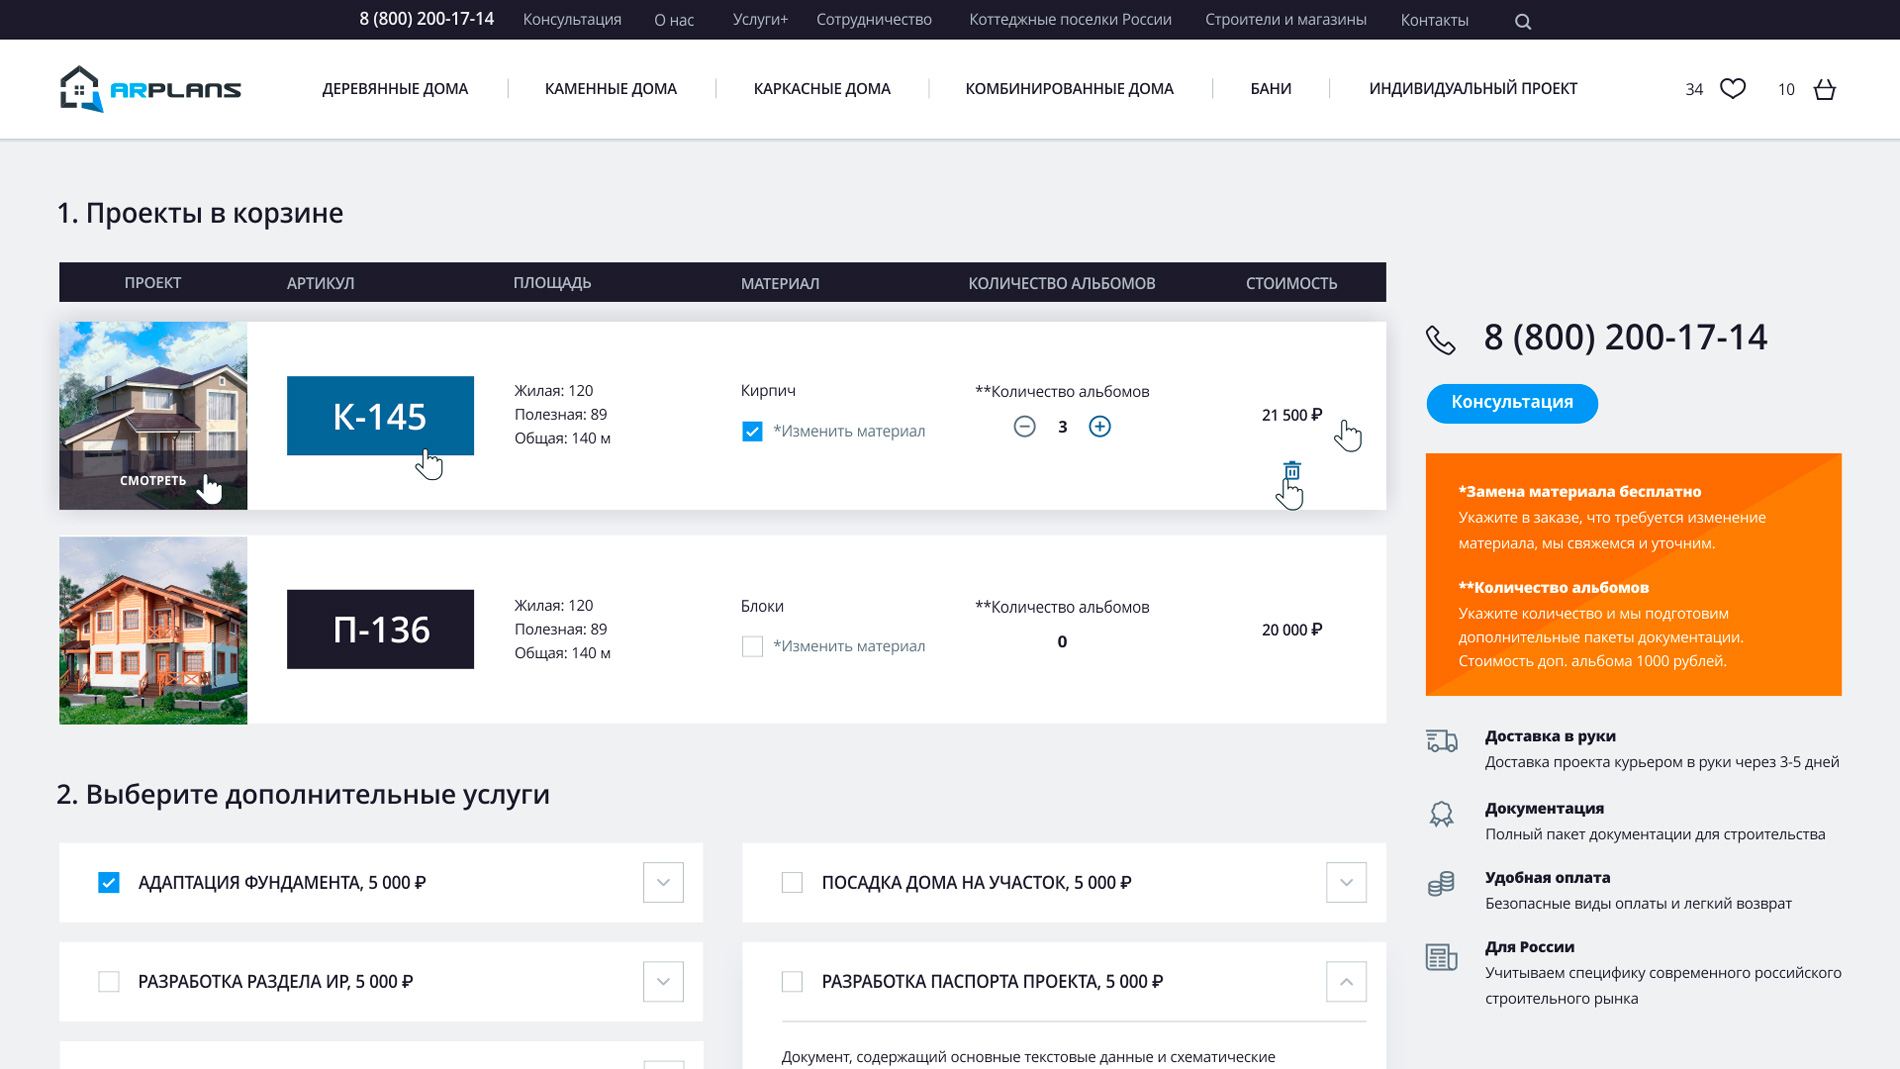Check change material for Блоки project
Viewport: 1900px width, 1069px height.
(752, 646)
